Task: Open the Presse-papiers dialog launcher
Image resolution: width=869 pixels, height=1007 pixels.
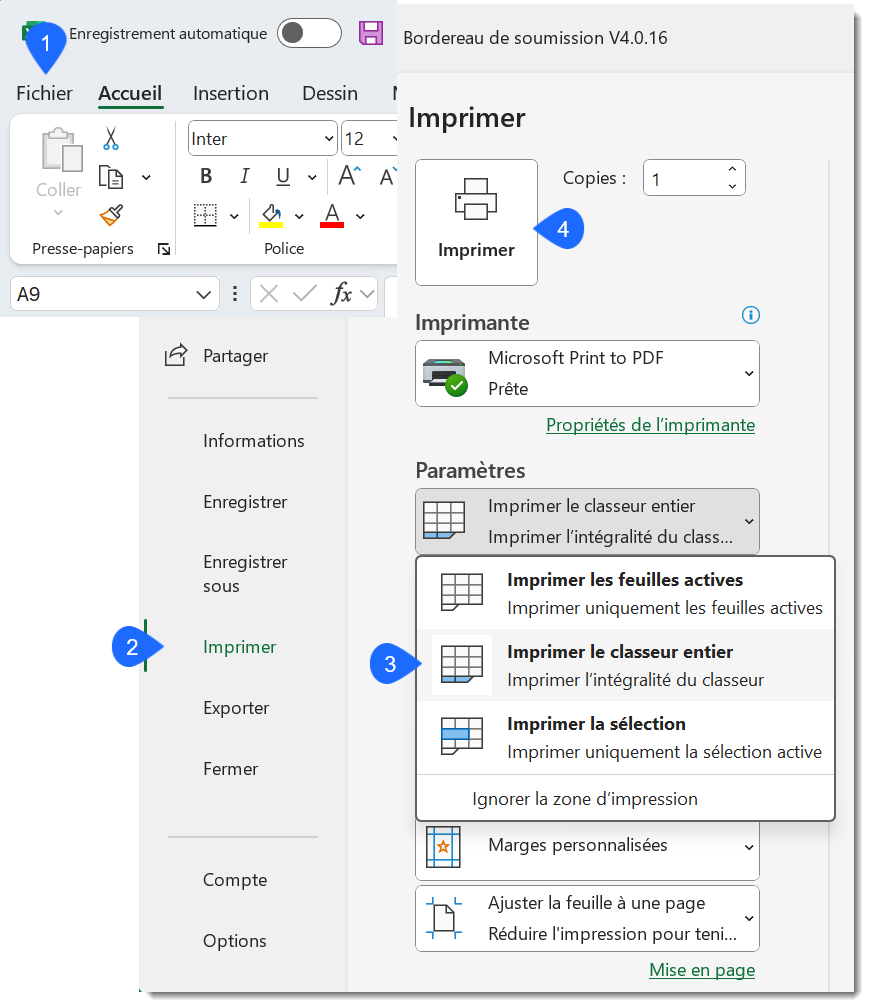Action: (x=164, y=249)
